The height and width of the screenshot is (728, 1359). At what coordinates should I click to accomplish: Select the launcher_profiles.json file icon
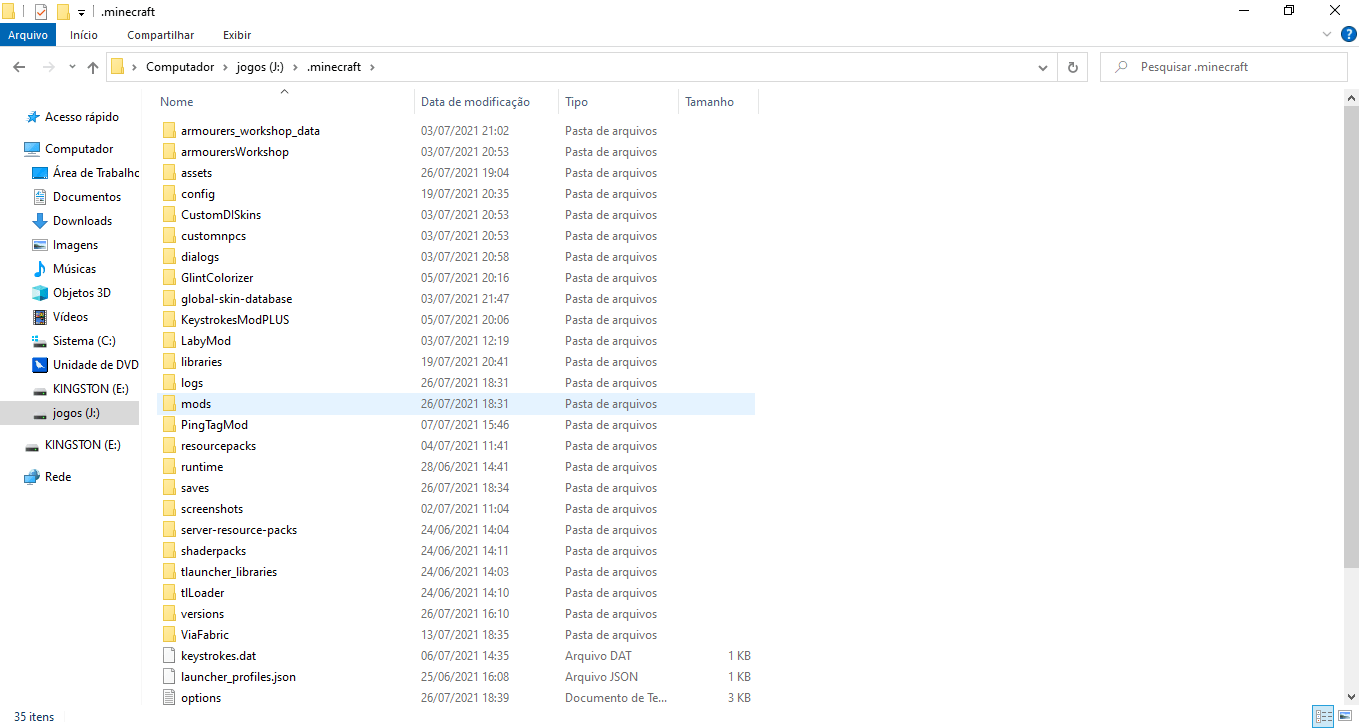click(168, 677)
